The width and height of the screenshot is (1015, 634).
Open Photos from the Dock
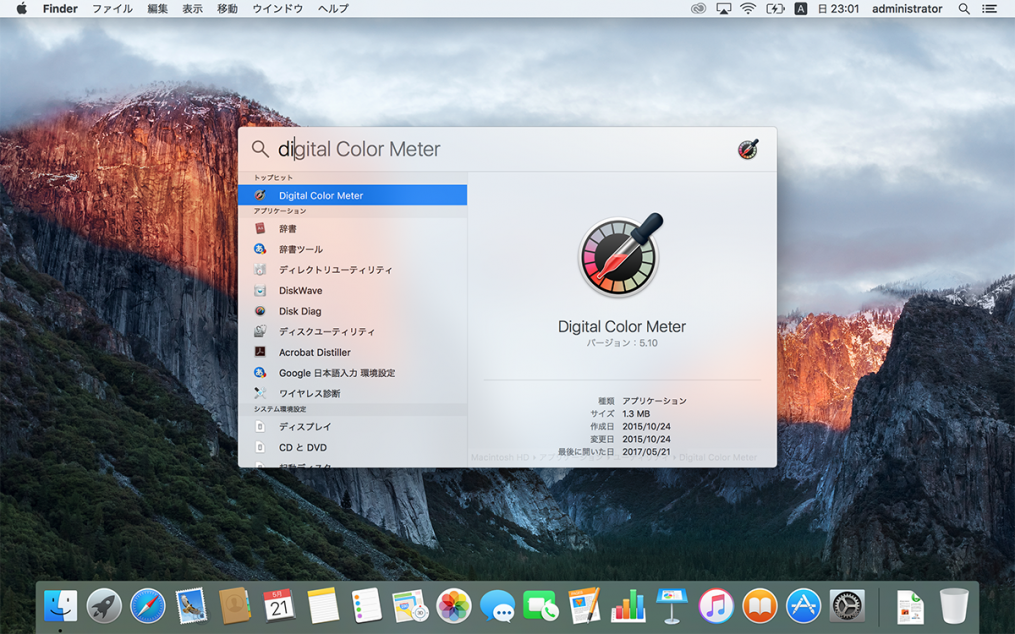[454, 606]
